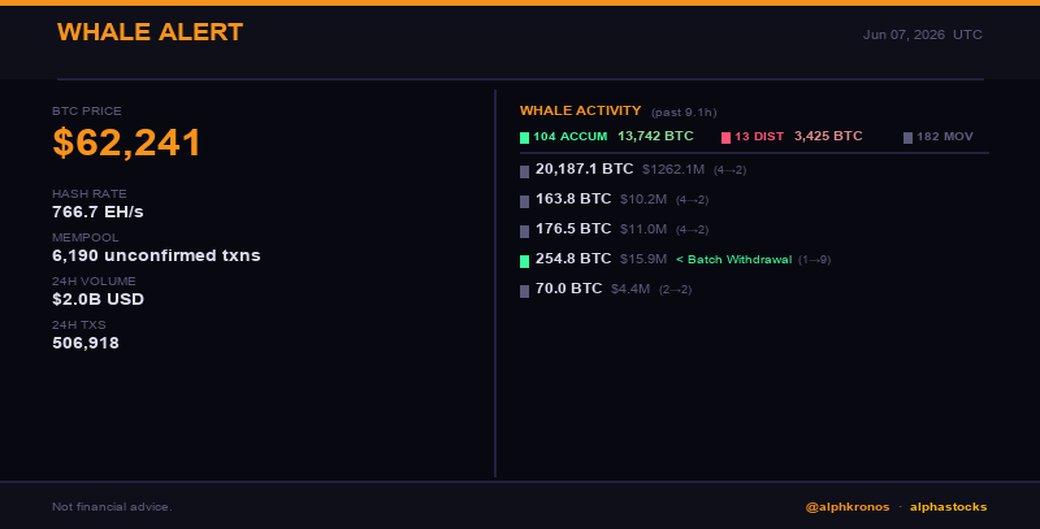
Task: Click the 24H TXS label
Action: [78, 325]
